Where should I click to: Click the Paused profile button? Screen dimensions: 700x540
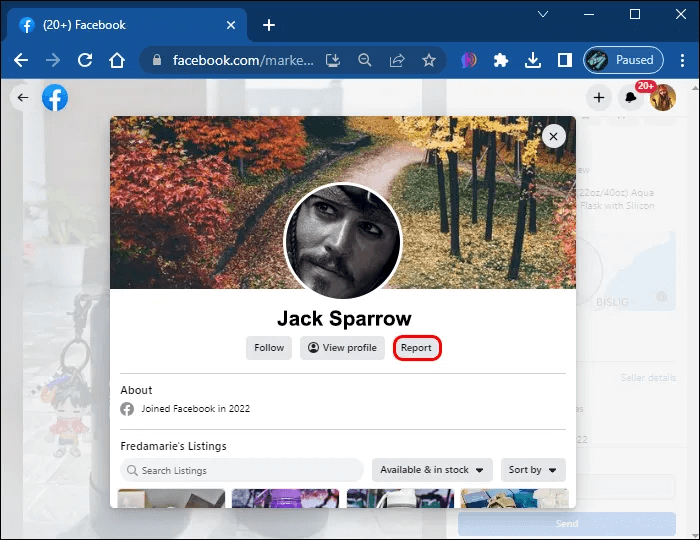pyautogui.click(x=623, y=60)
